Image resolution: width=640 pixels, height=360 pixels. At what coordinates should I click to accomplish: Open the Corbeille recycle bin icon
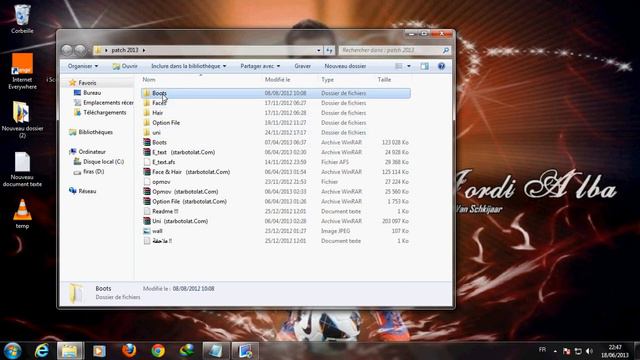(22, 19)
